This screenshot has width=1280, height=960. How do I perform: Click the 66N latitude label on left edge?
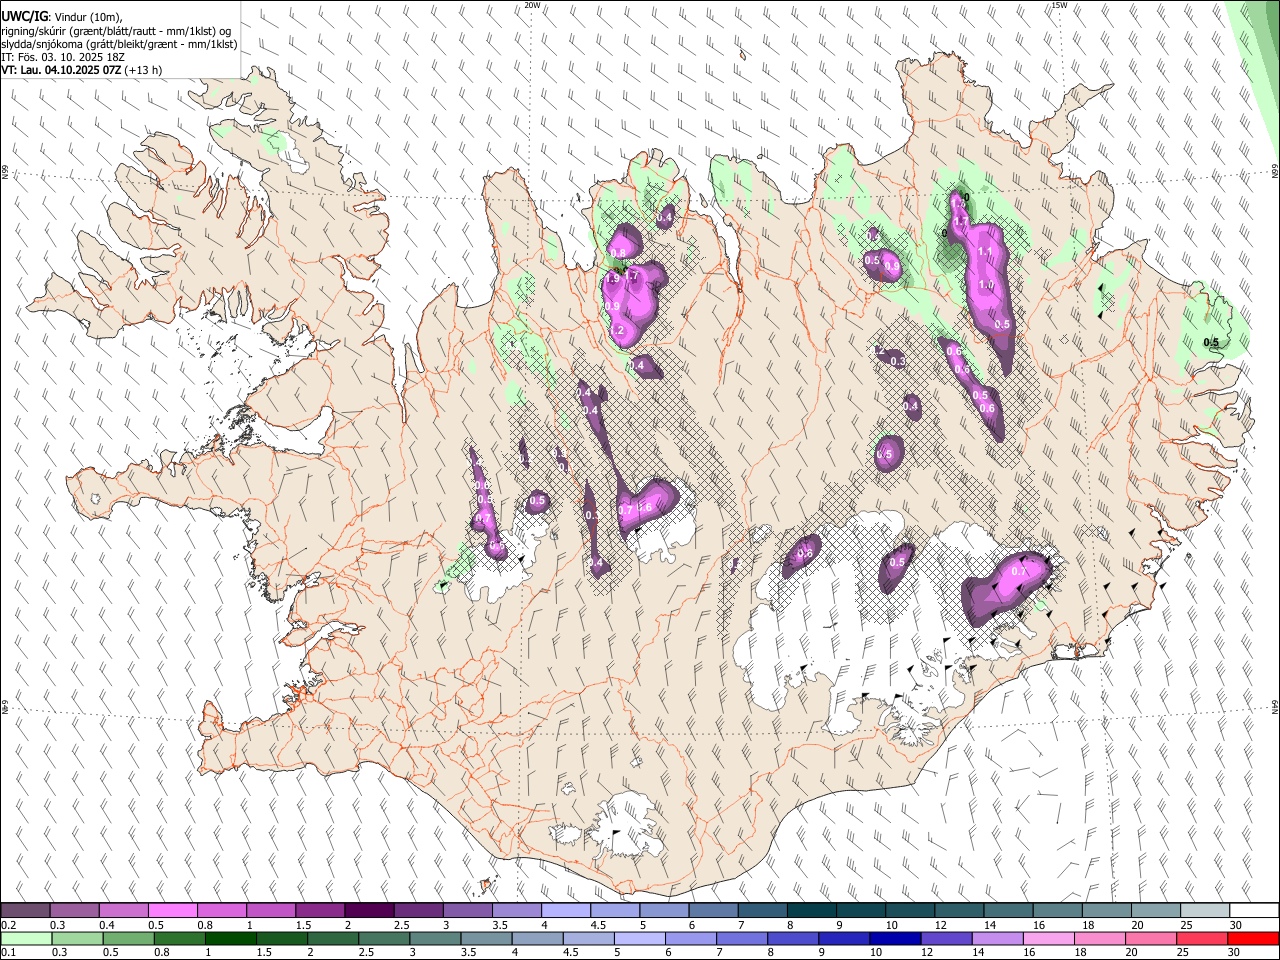click(x=5, y=173)
